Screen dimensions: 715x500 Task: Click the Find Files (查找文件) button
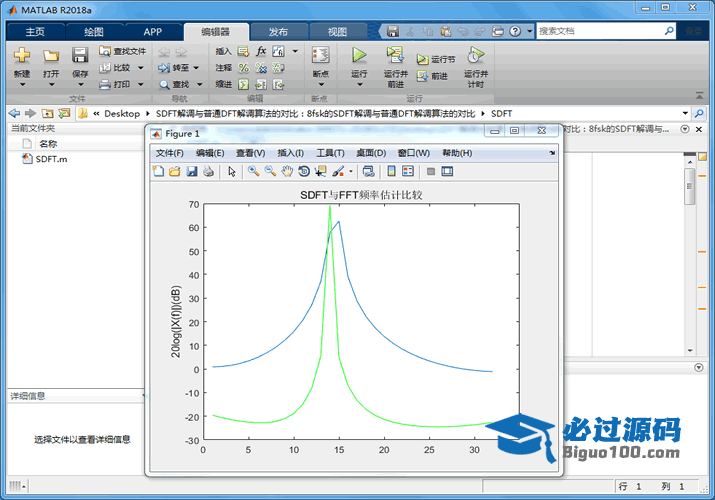[122, 51]
